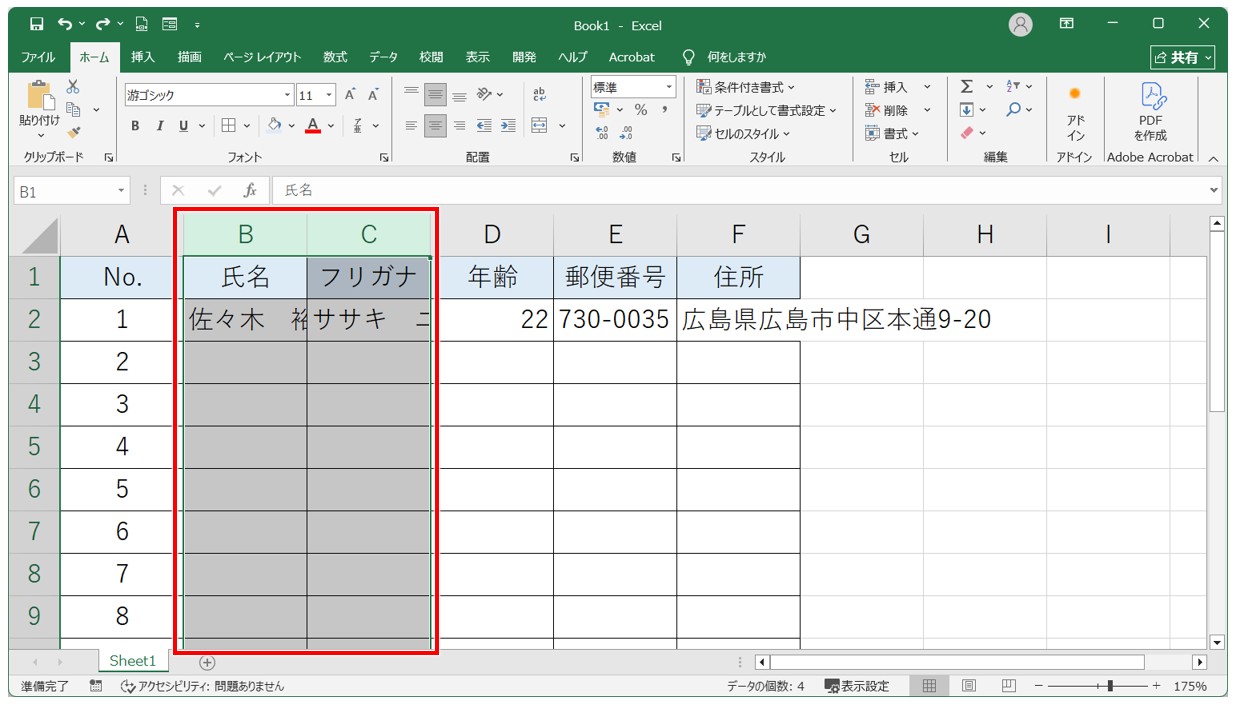The width and height of the screenshot is (1236, 704).
Task: Increase the cell indent
Action: pos(508,126)
